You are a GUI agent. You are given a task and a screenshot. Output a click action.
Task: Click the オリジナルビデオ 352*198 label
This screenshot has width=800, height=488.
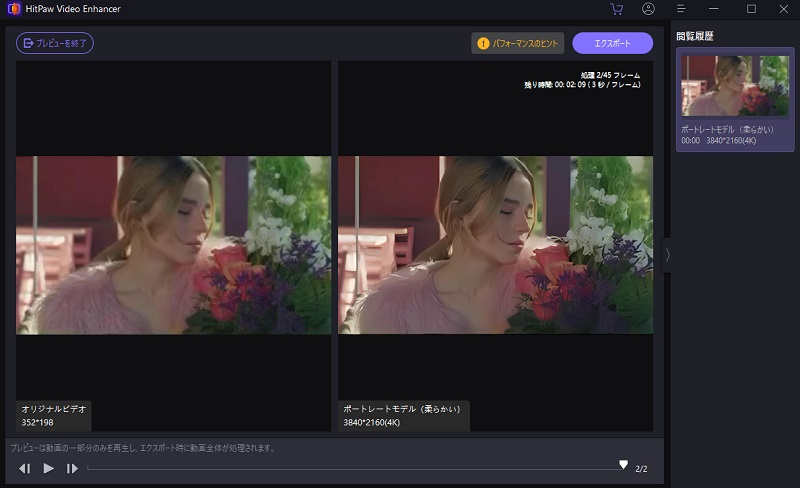pyautogui.click(x=55, y=416)
